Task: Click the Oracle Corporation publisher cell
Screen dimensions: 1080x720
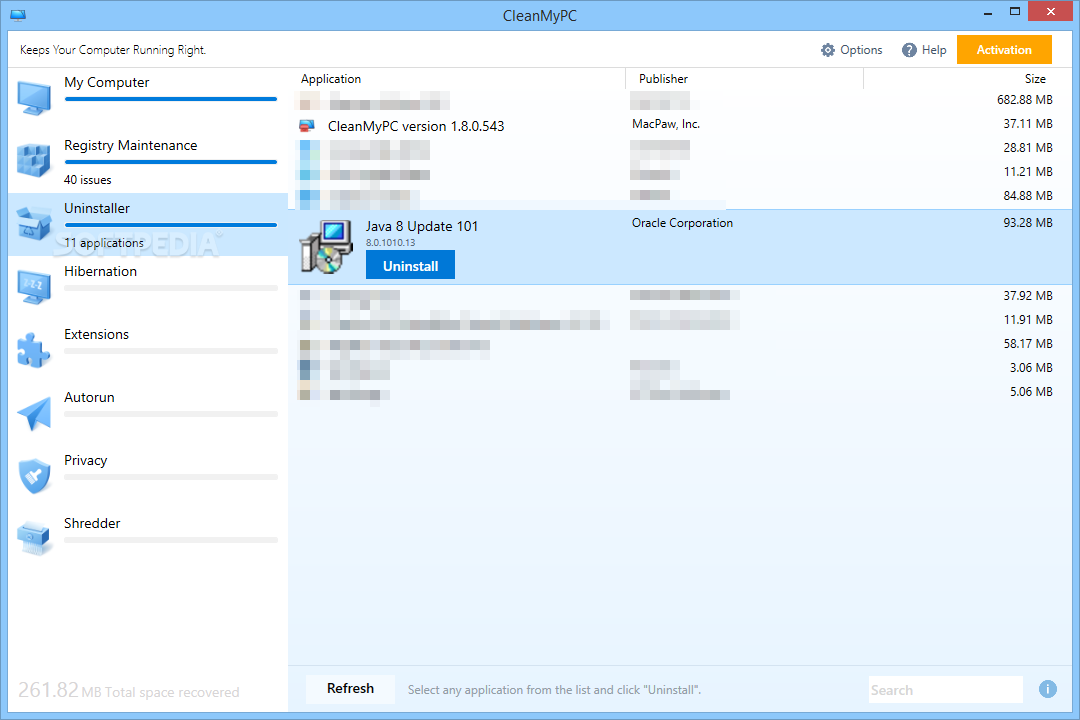Action: coord(683,223)
